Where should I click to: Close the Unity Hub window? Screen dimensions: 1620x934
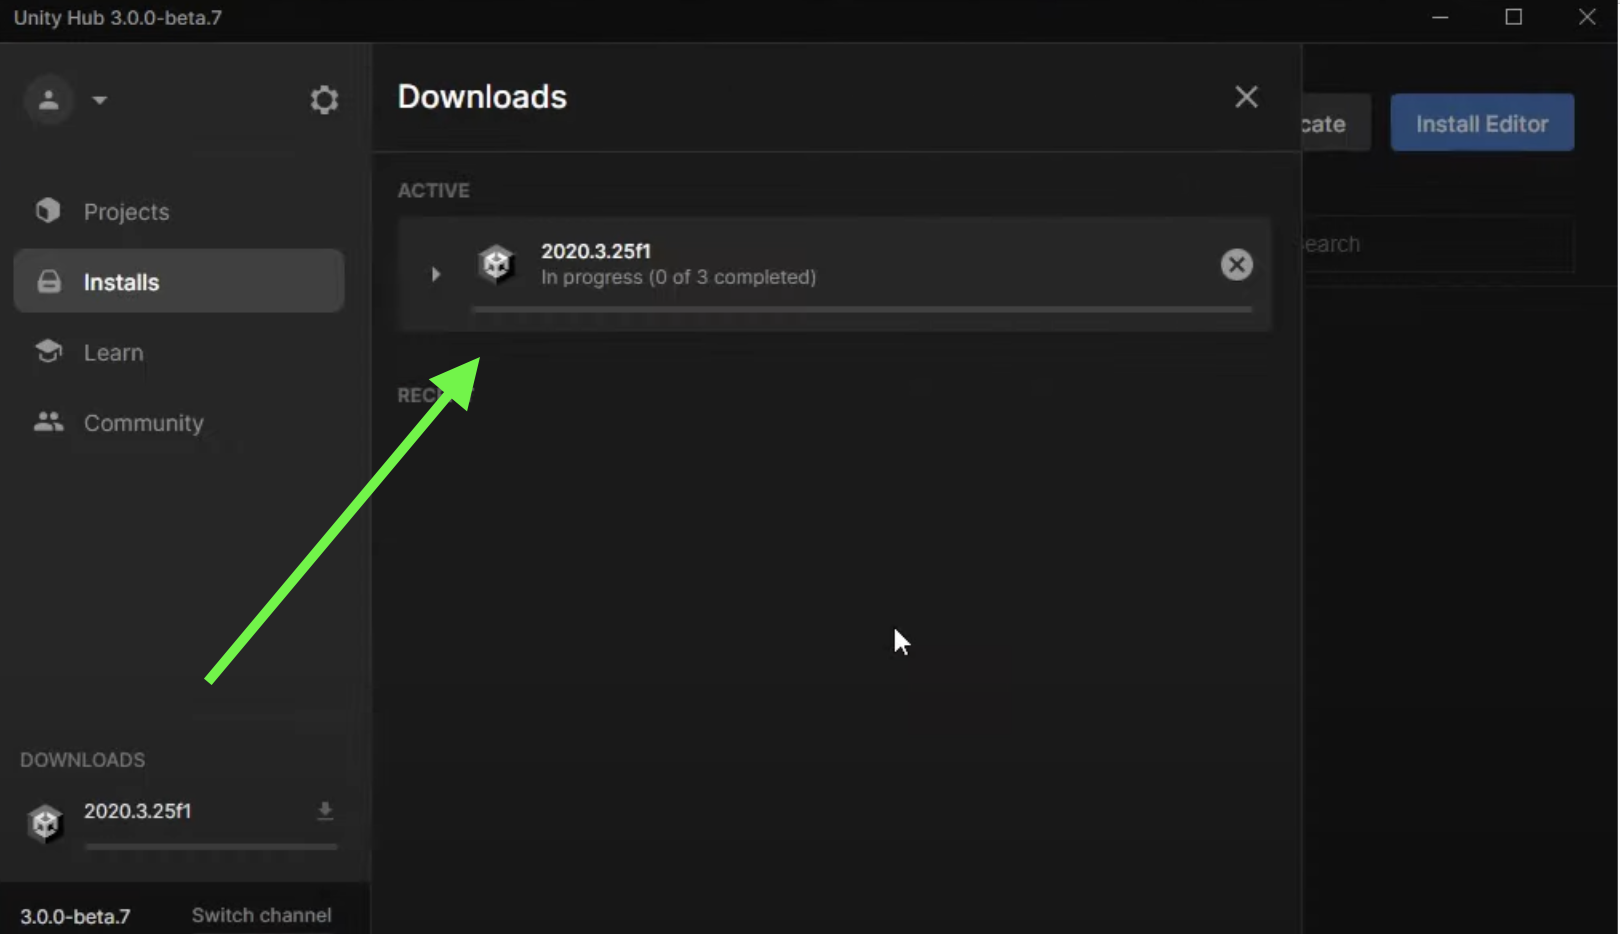pos(1587,17)
